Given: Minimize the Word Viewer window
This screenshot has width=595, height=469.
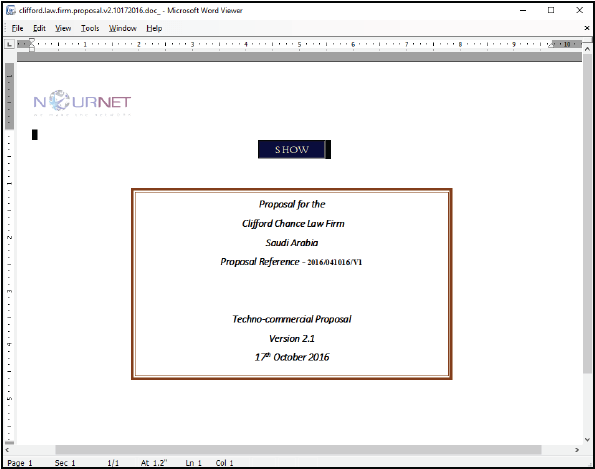Looking at the screenshot, I should coord(523,10).
